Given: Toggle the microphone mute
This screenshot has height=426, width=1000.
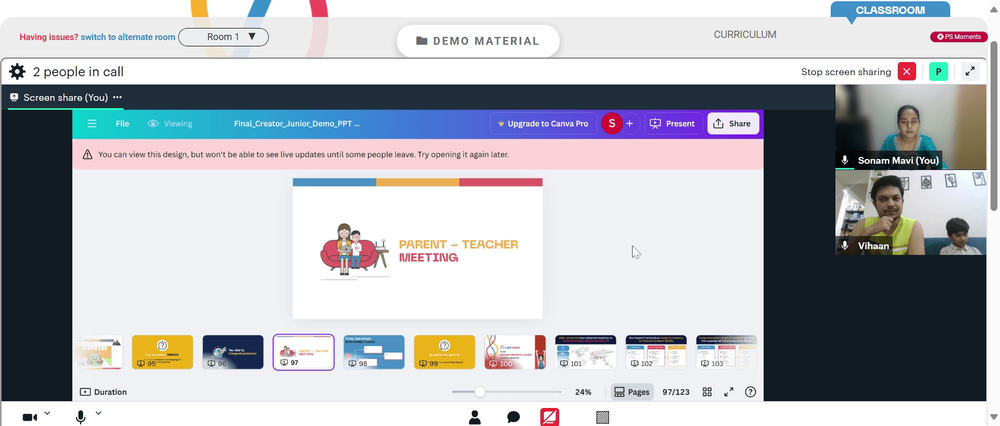Looking at the screenshot, I should (80, 417).
